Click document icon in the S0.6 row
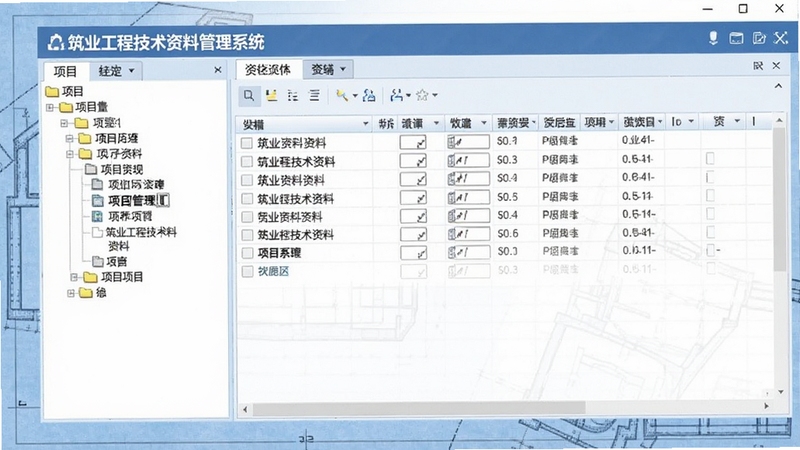The width and height of the screenshot is (800, 450). click(x=451, y=234)
